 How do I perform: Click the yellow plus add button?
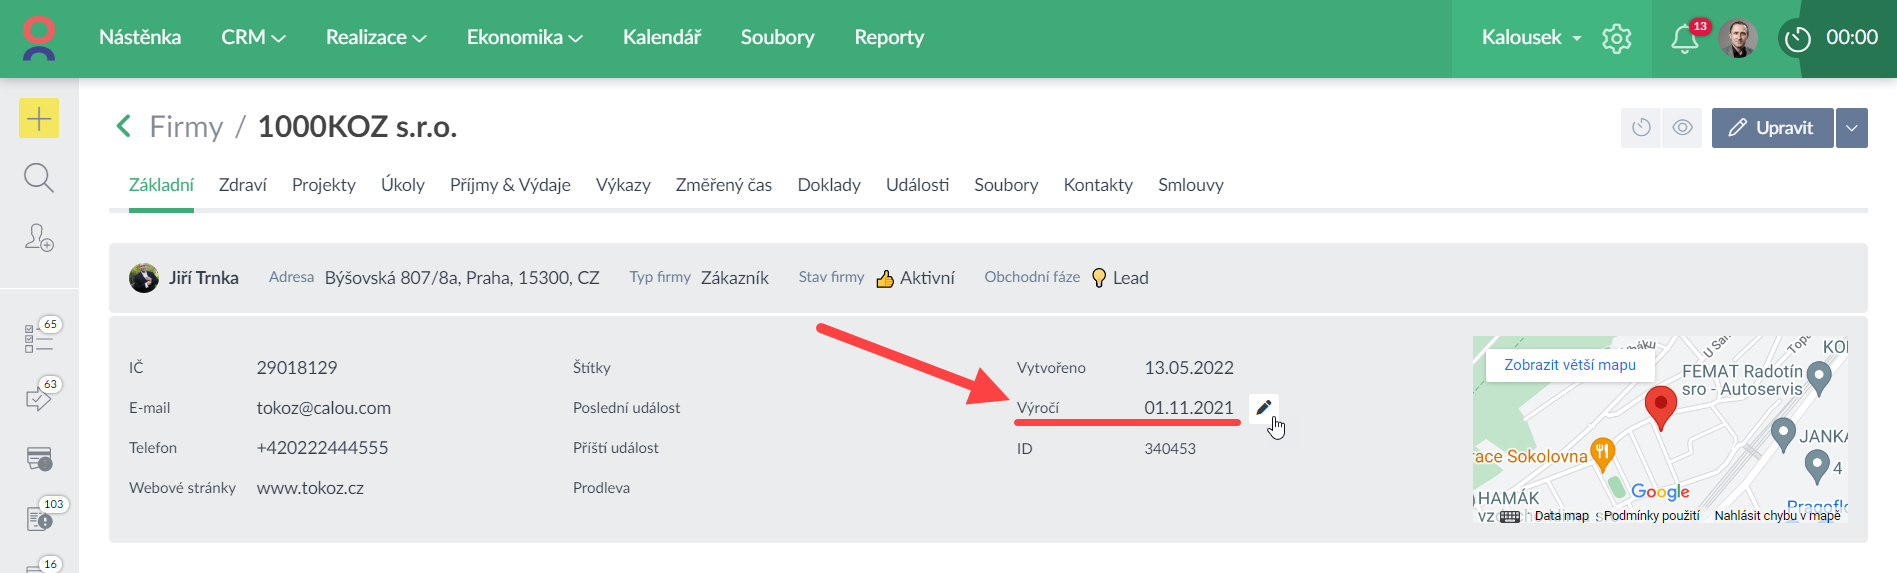pyautogui.click(x=39, y=119)
